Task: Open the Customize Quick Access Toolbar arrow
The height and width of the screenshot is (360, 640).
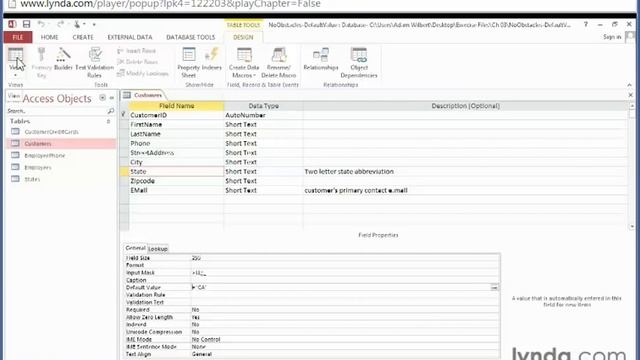Action: [x=94, y=25]
